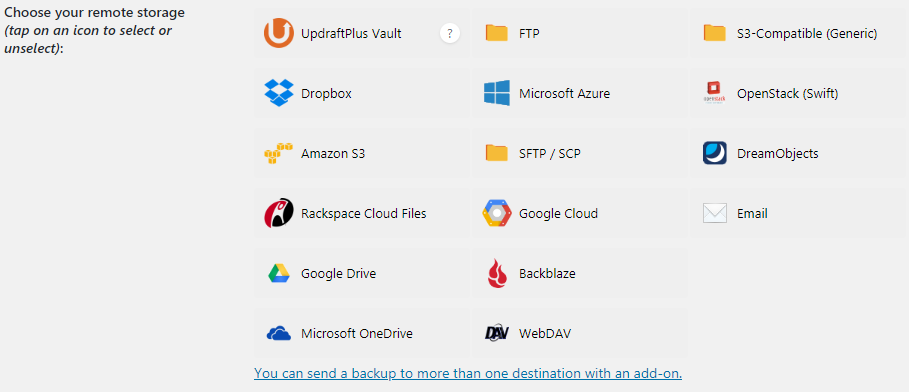The width and height of the screenshot is (909, 392).
Task: Click the Google Drive triangle icon
Action: [279, 273]
